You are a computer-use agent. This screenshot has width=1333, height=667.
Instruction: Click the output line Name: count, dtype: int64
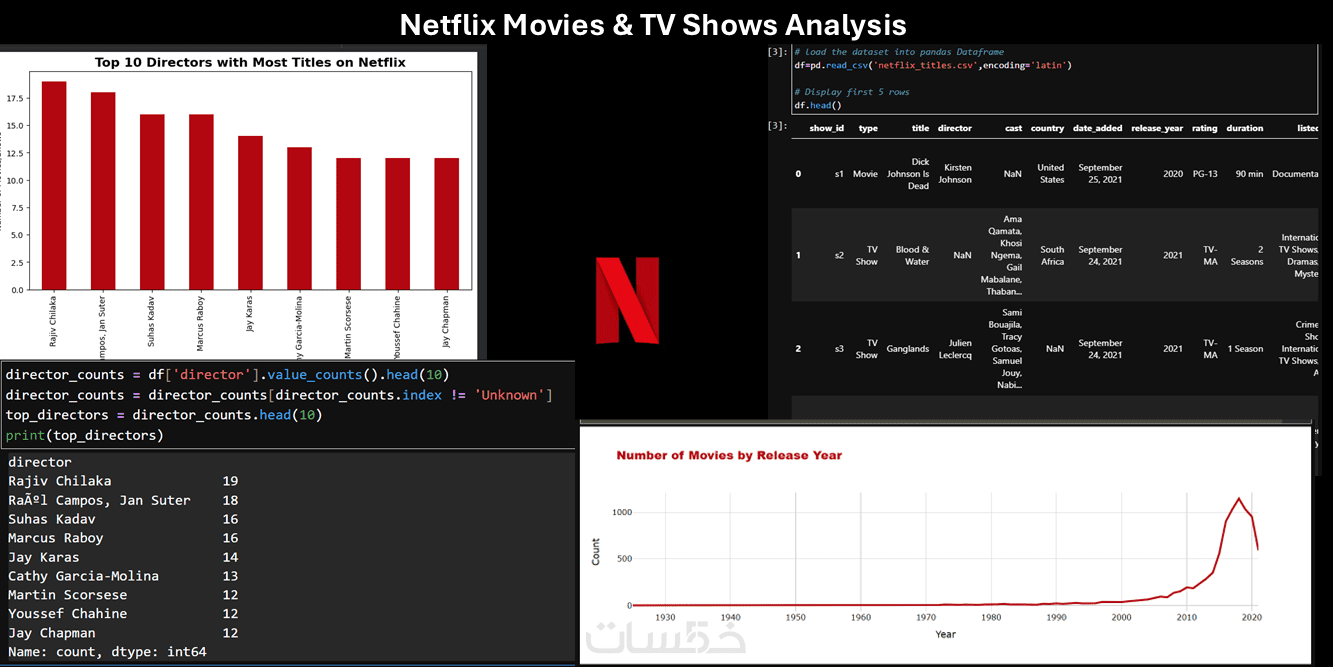point(107,652)
